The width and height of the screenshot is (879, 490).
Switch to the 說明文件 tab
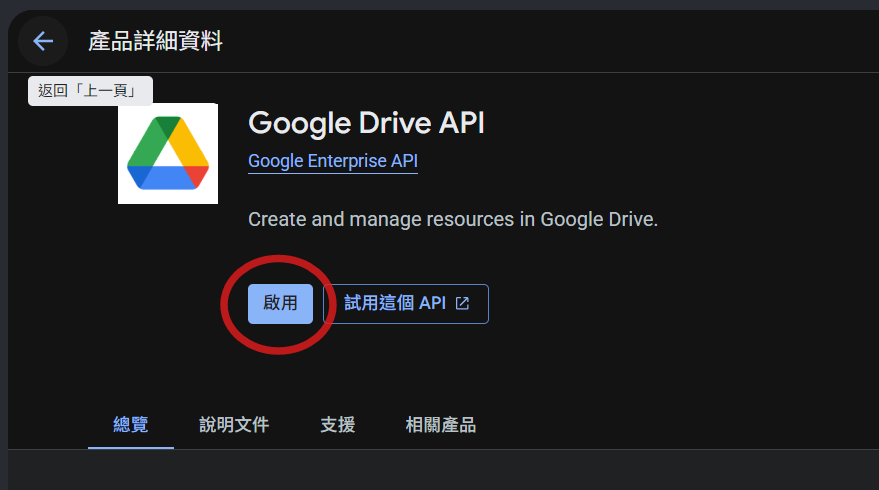(234, 424)
